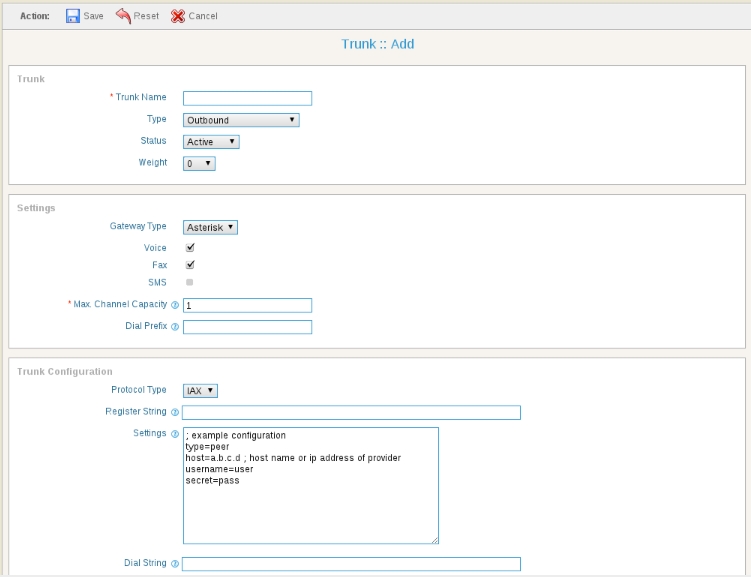
Task: Click the Reset button label
Action: click(x=146, y=16)
